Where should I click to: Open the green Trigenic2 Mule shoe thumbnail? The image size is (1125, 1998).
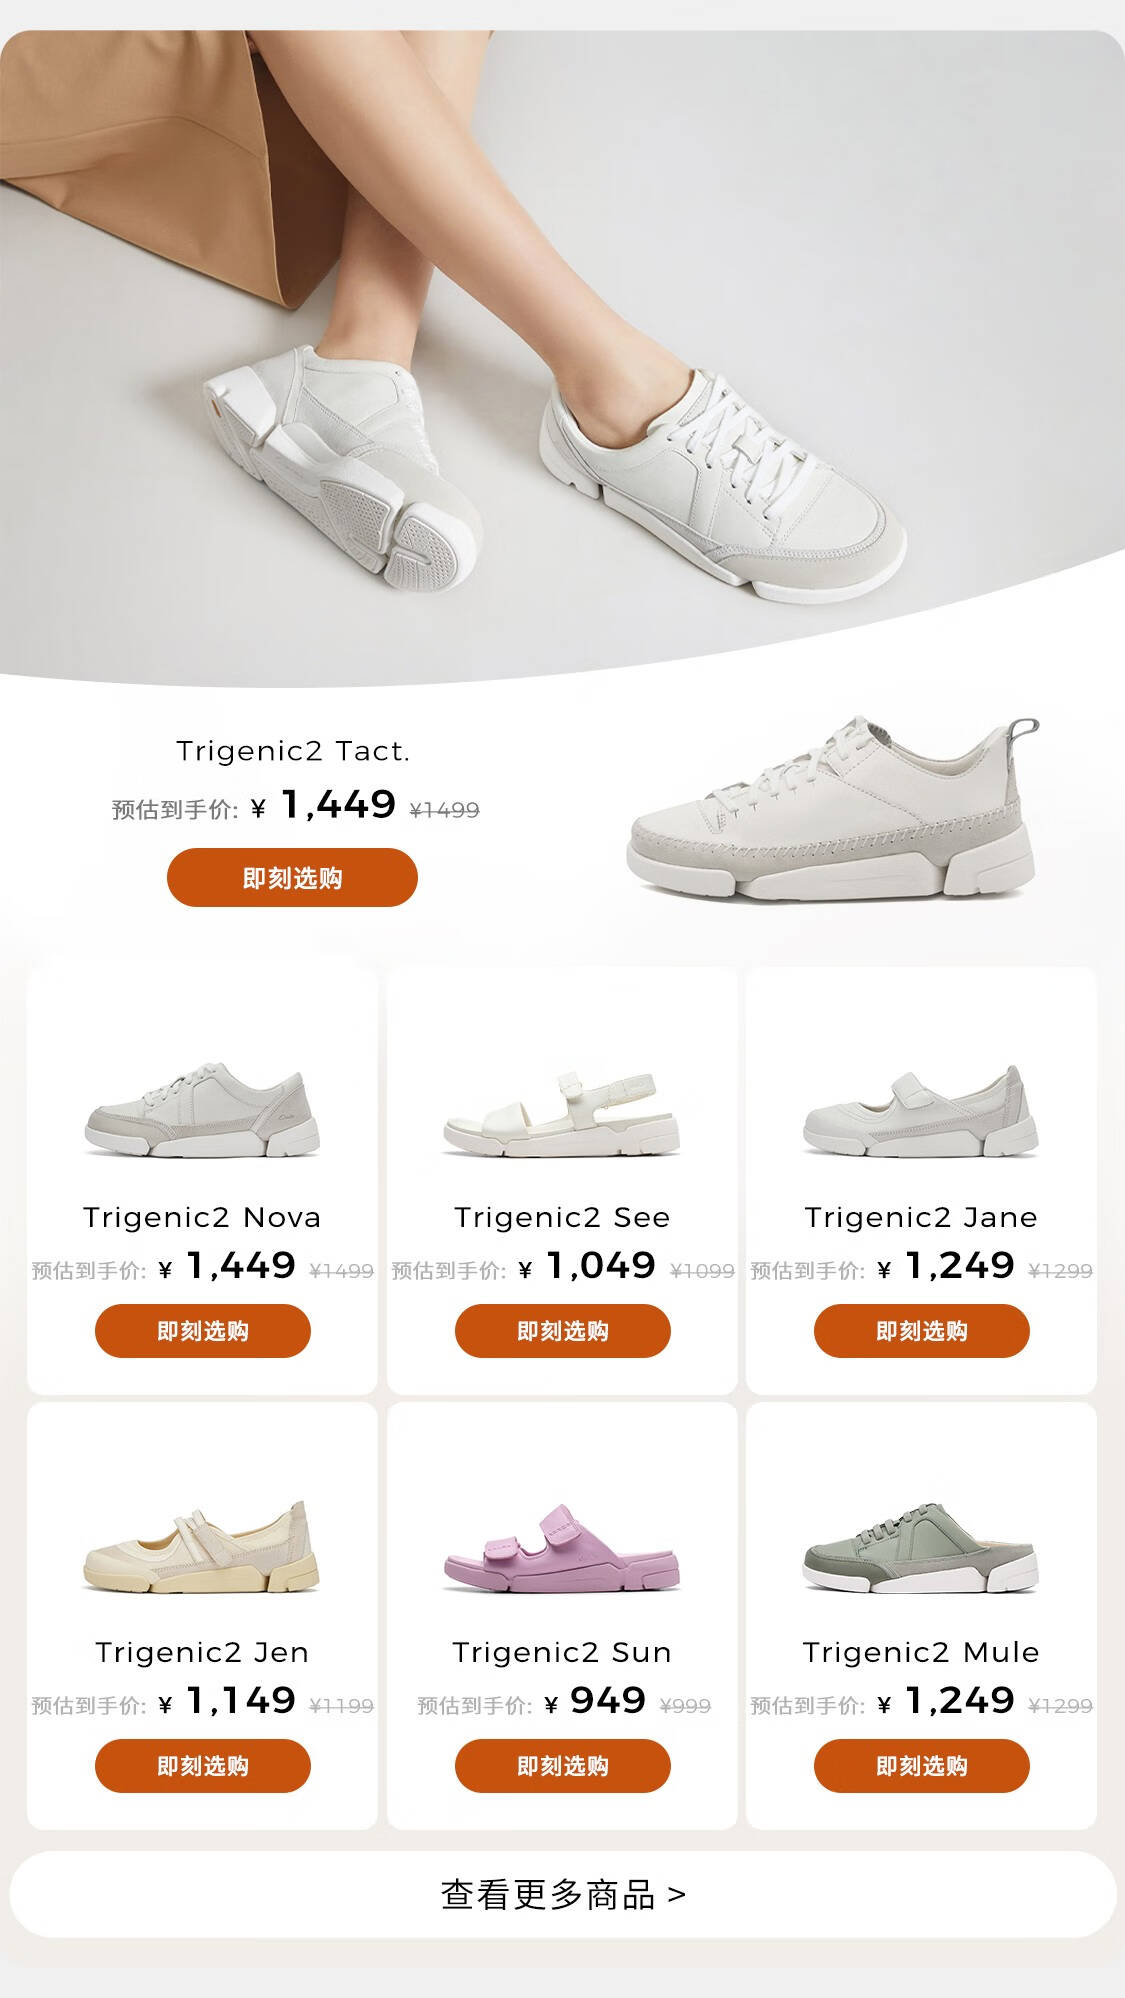(x=921, y=1547)
